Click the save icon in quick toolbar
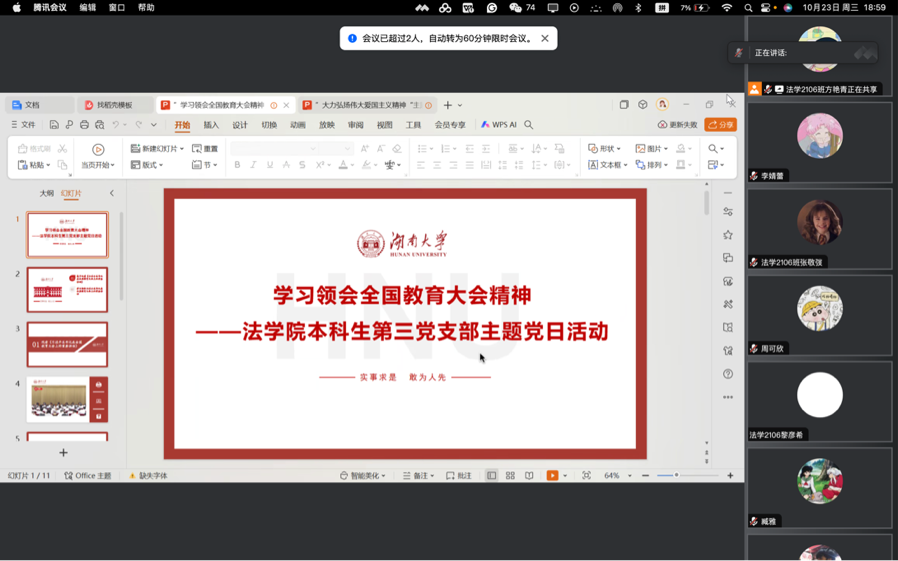 click(x=54, y=125)
